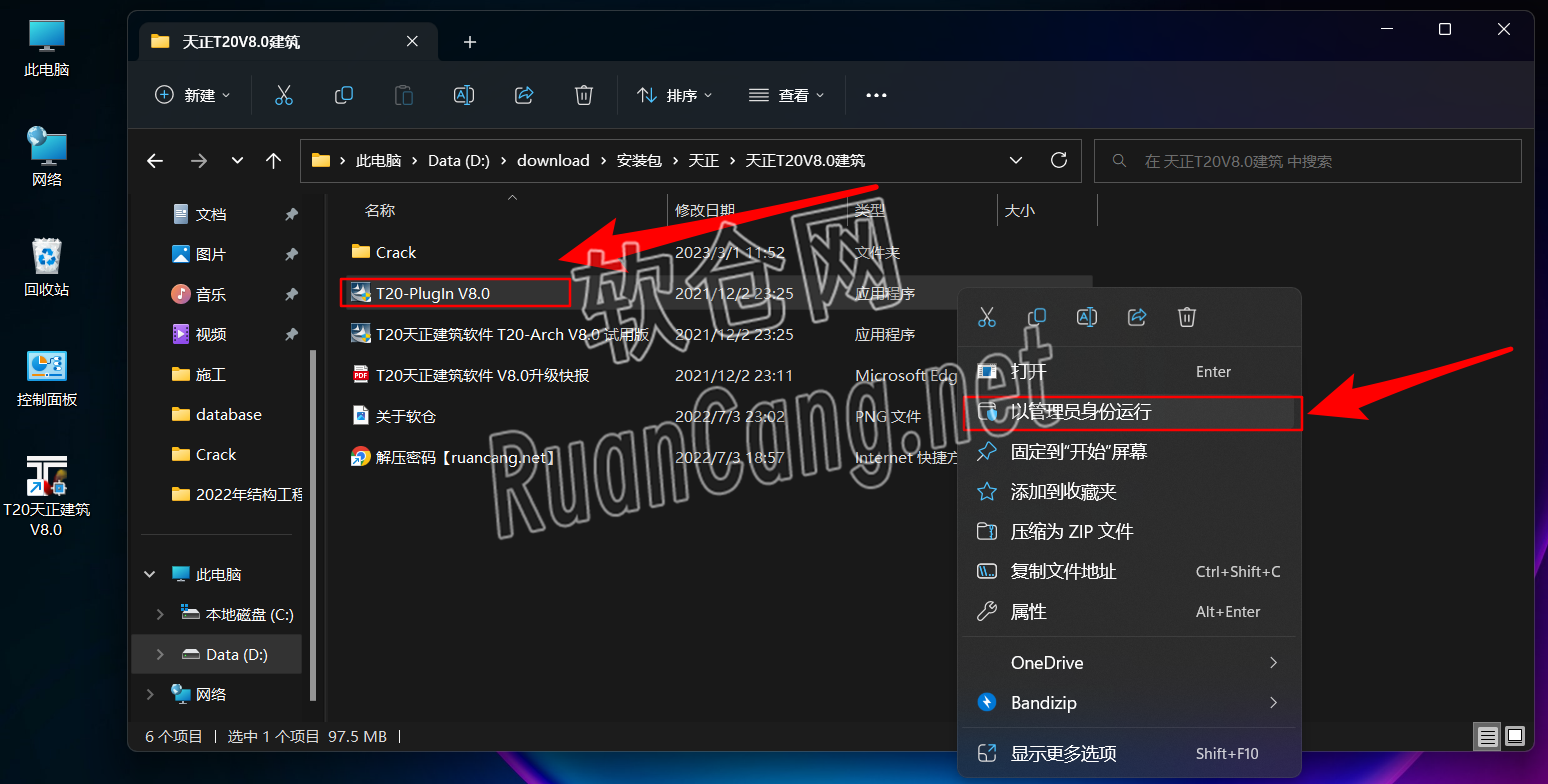Delete the selected file via the toolbar trash icon
This screenshot has height=784, width=1548.
584,95
